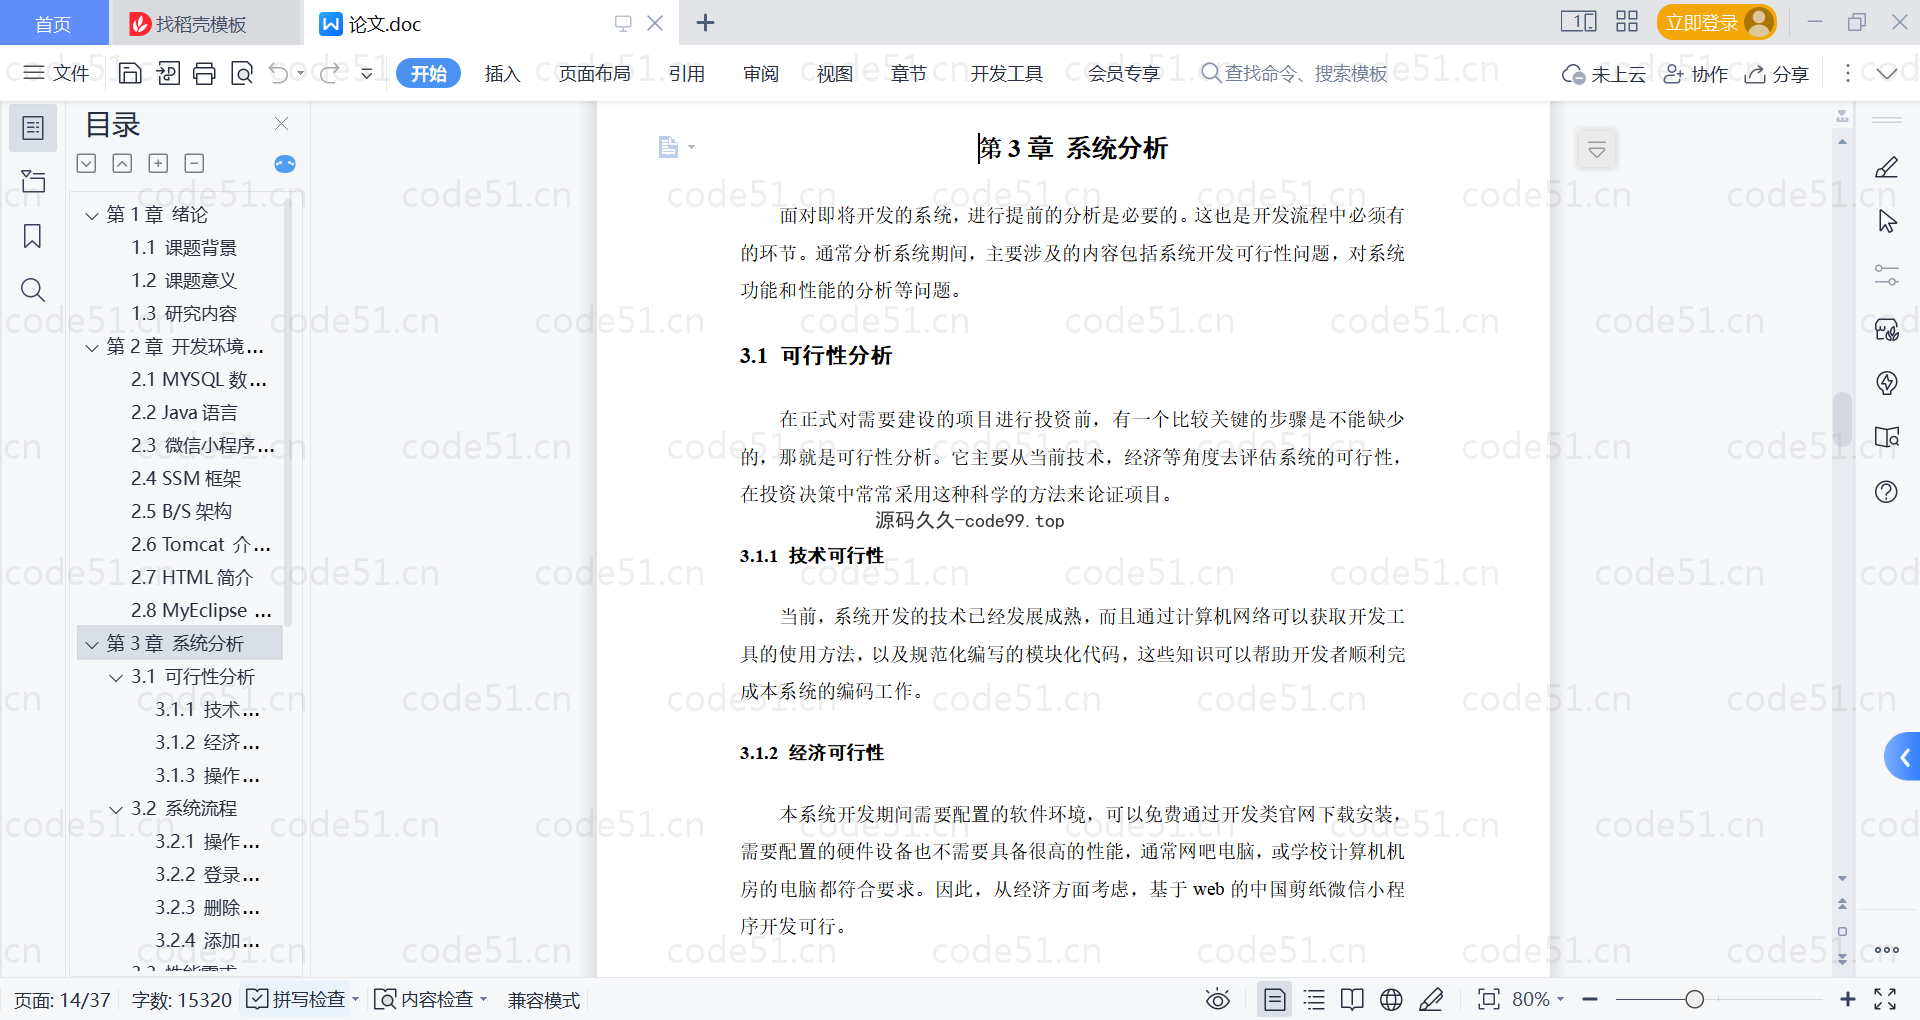Screen dimensions: 1920x1020
Task: Open the search magnifier in left sidebar
Action: coord(33,290)
